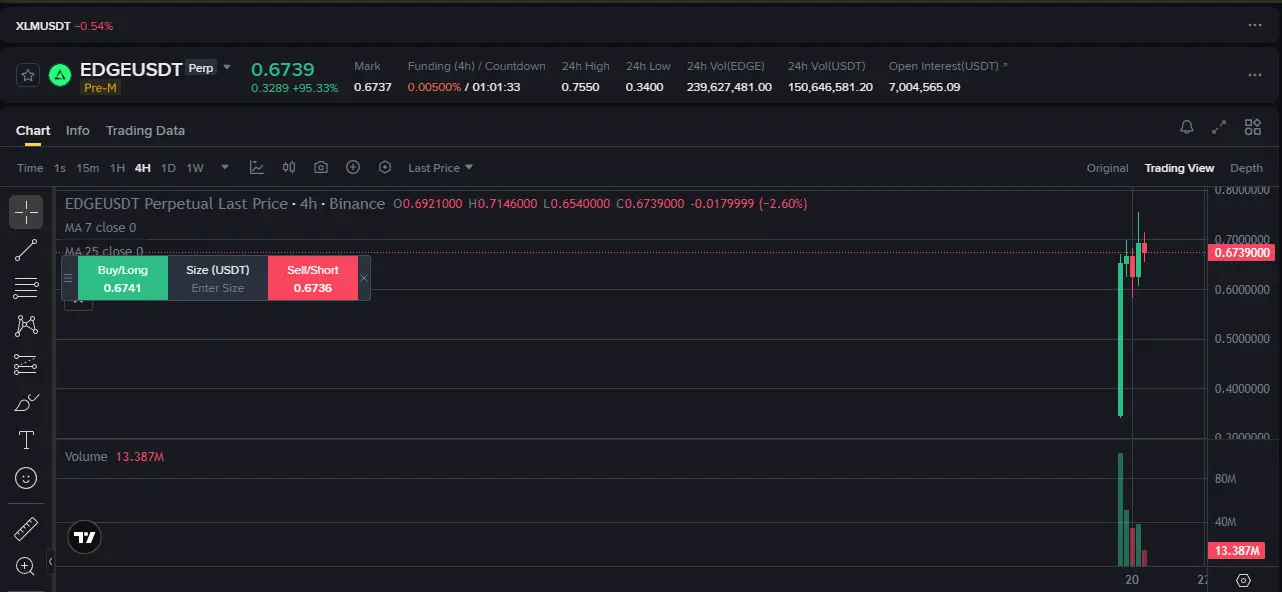Click the Perp contract type badge
The width and height of the screenshot is (1282, 592).
[x=201, y=68]
